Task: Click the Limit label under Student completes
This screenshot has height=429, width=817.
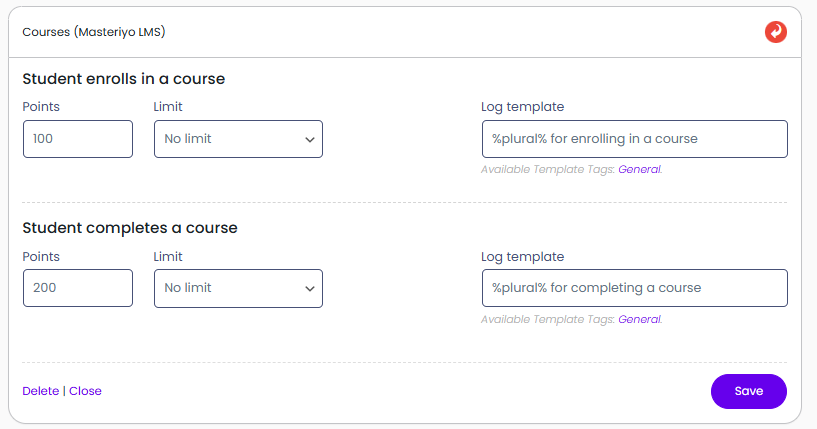Action: point(168,257)
